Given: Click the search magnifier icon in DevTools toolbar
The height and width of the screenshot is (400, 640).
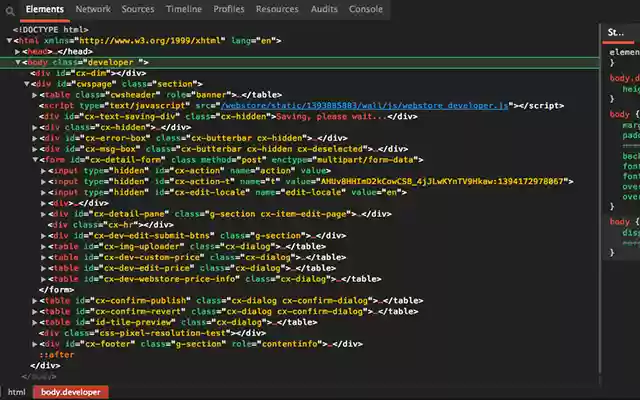Looking at the screenshot, I should click(10, 11).
